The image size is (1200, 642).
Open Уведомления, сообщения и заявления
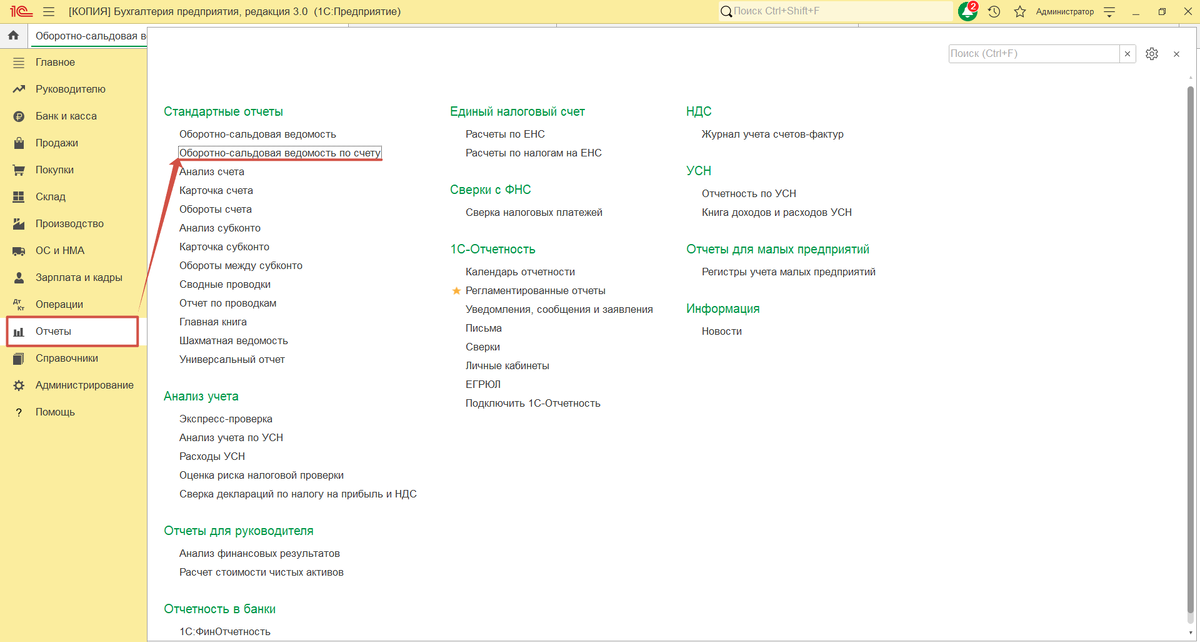[x=559, y=309]
